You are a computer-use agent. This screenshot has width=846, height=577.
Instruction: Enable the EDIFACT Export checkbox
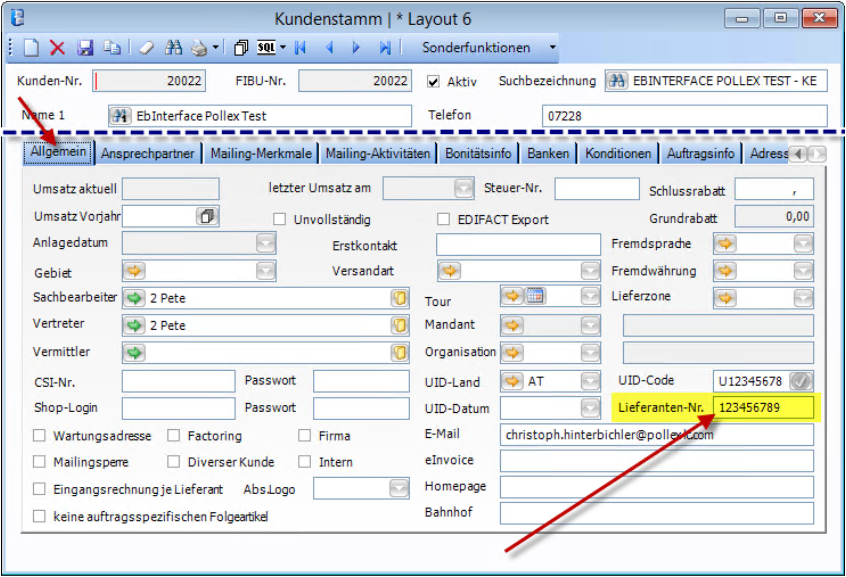[x=444, y=219]
